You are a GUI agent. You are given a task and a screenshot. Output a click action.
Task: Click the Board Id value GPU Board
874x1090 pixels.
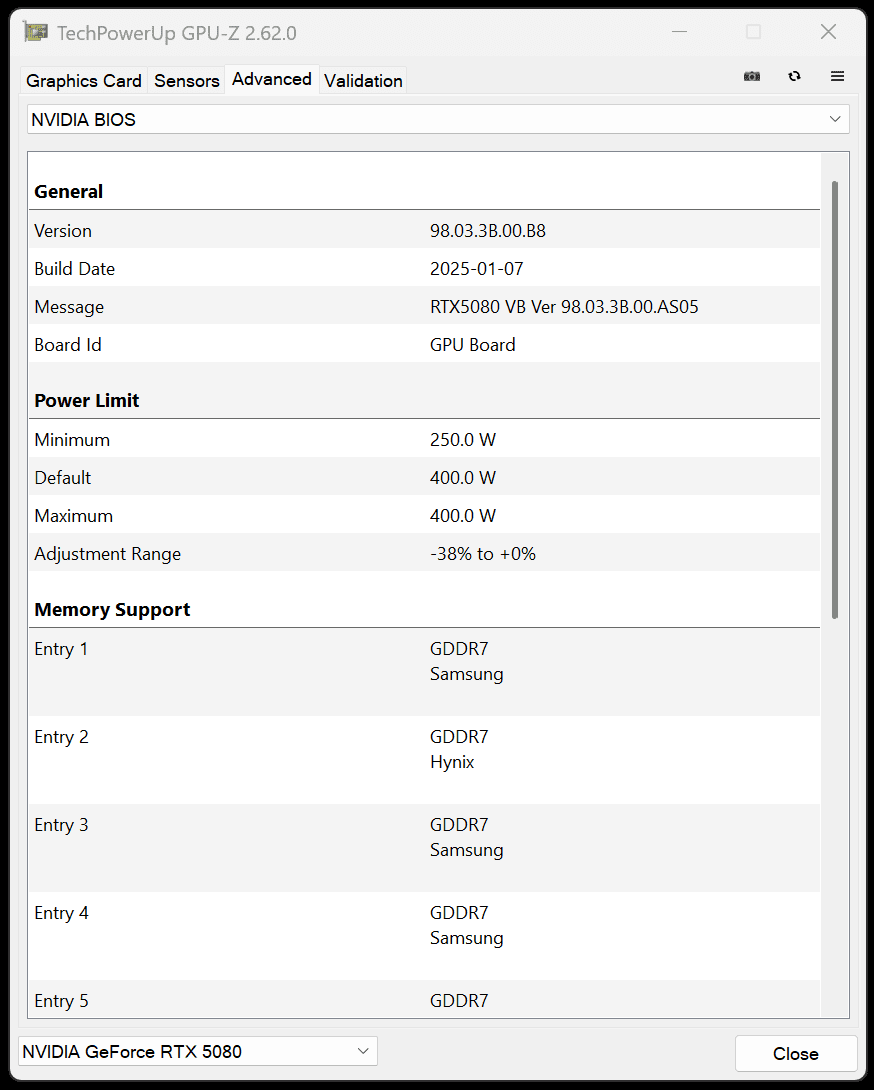point(472,345)
